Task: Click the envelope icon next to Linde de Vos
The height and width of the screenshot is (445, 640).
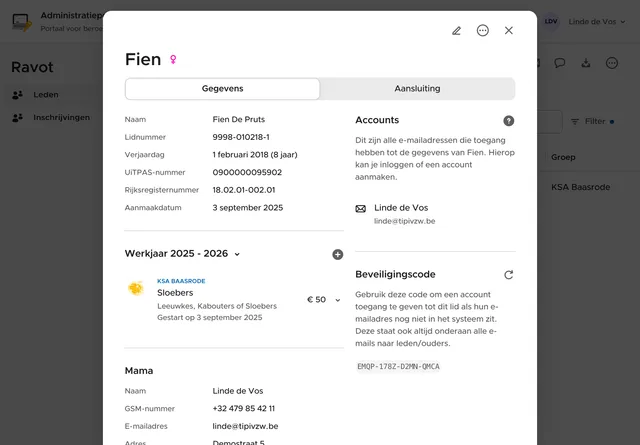Action: pos(361,209)
